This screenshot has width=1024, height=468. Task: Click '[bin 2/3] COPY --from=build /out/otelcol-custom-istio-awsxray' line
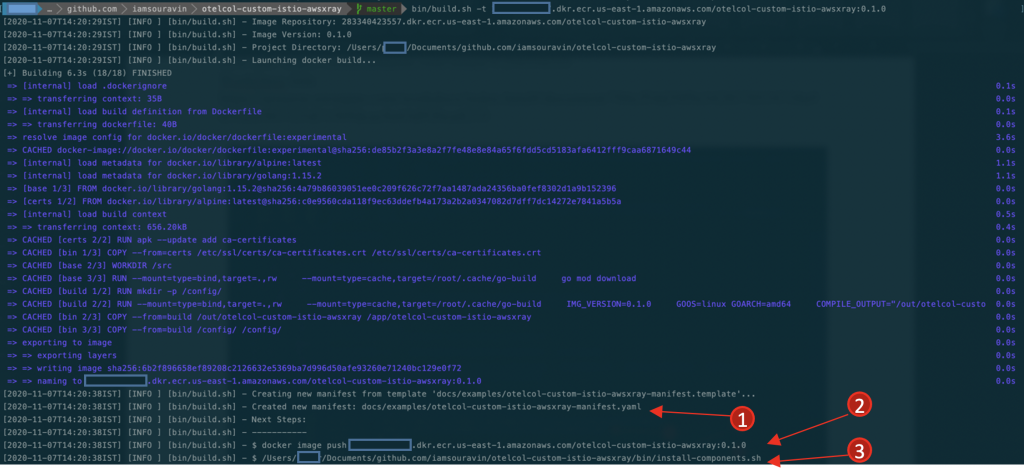point(270,316)
